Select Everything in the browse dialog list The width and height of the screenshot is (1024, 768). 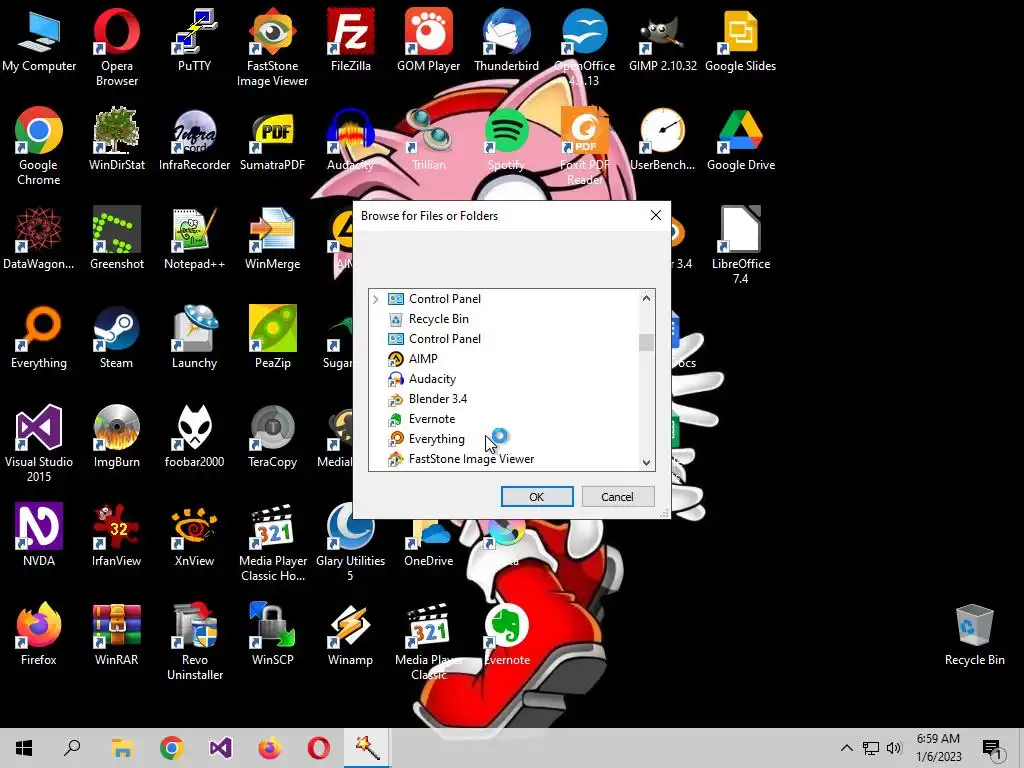[x=436, y=439]
